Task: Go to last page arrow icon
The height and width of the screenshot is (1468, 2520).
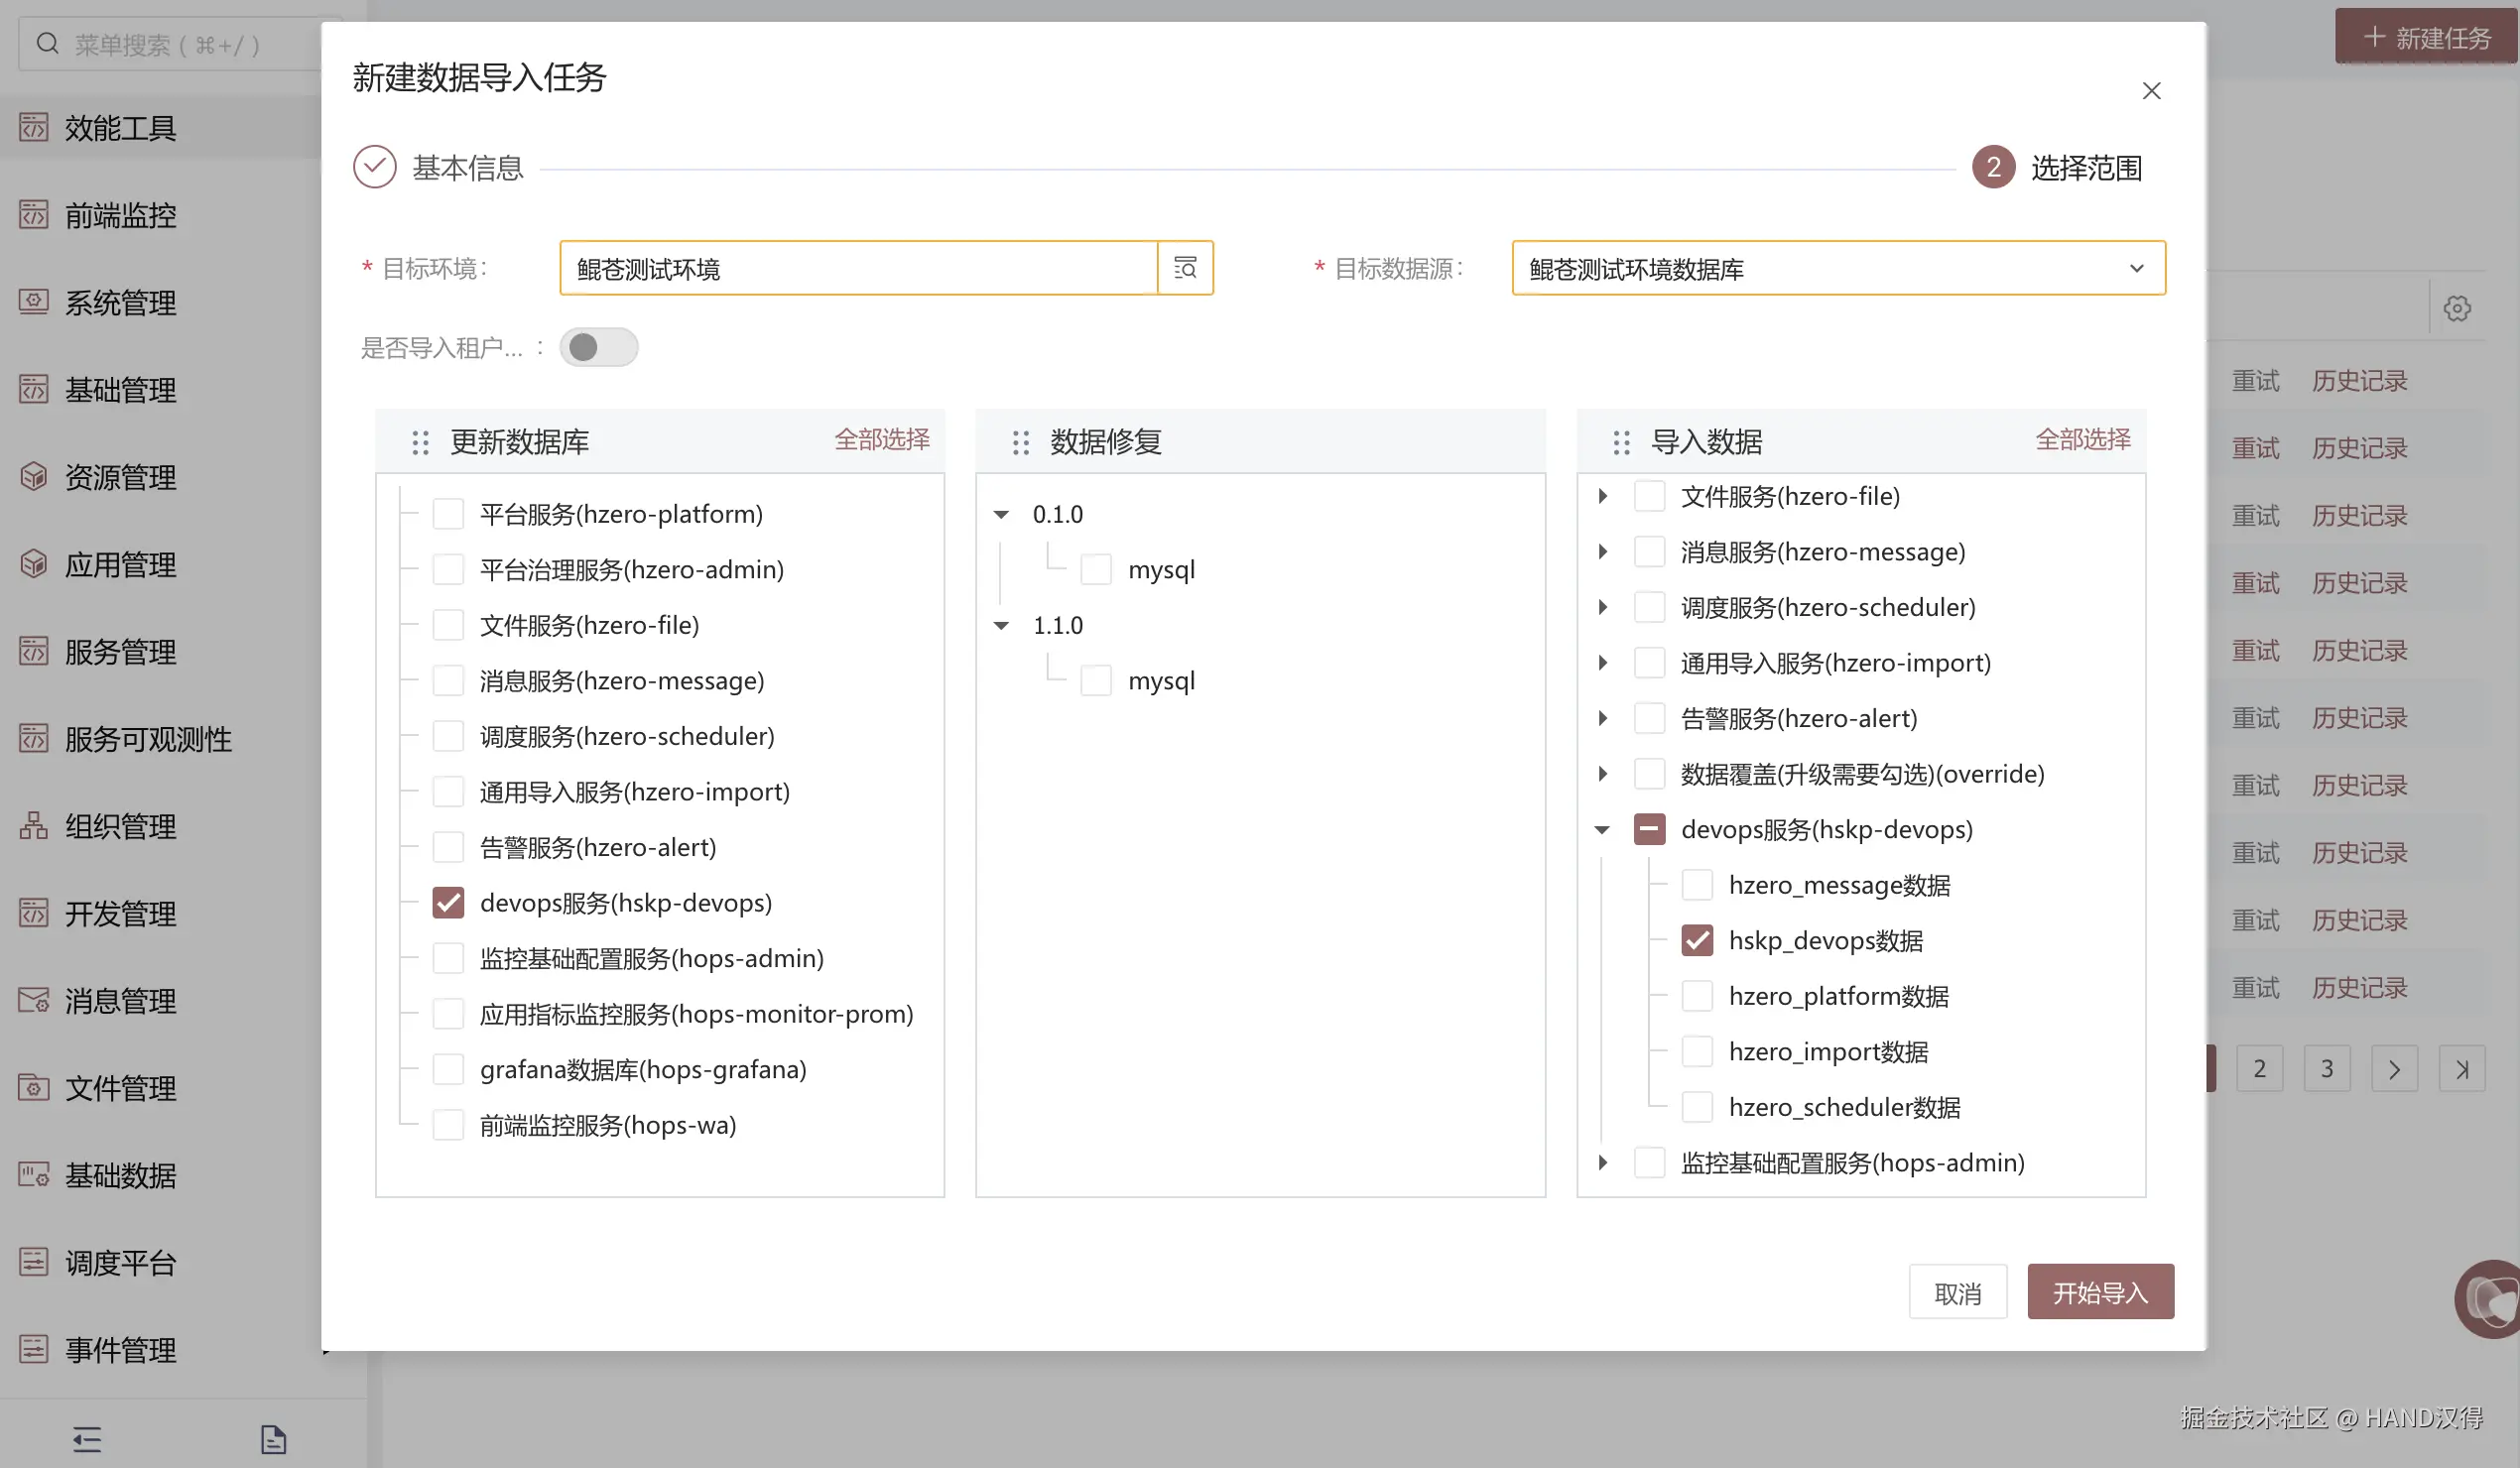Action: [2461, 1069]
